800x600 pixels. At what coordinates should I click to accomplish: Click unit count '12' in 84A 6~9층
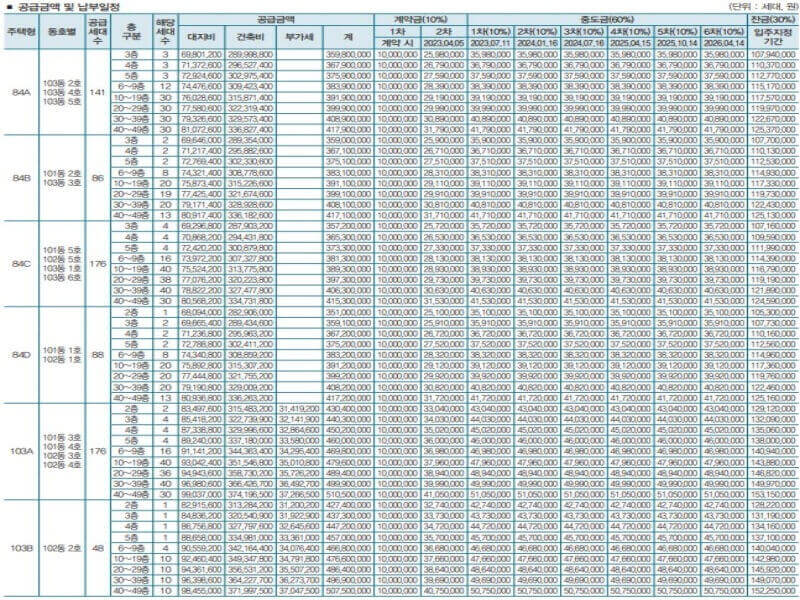tap(165, 87)
